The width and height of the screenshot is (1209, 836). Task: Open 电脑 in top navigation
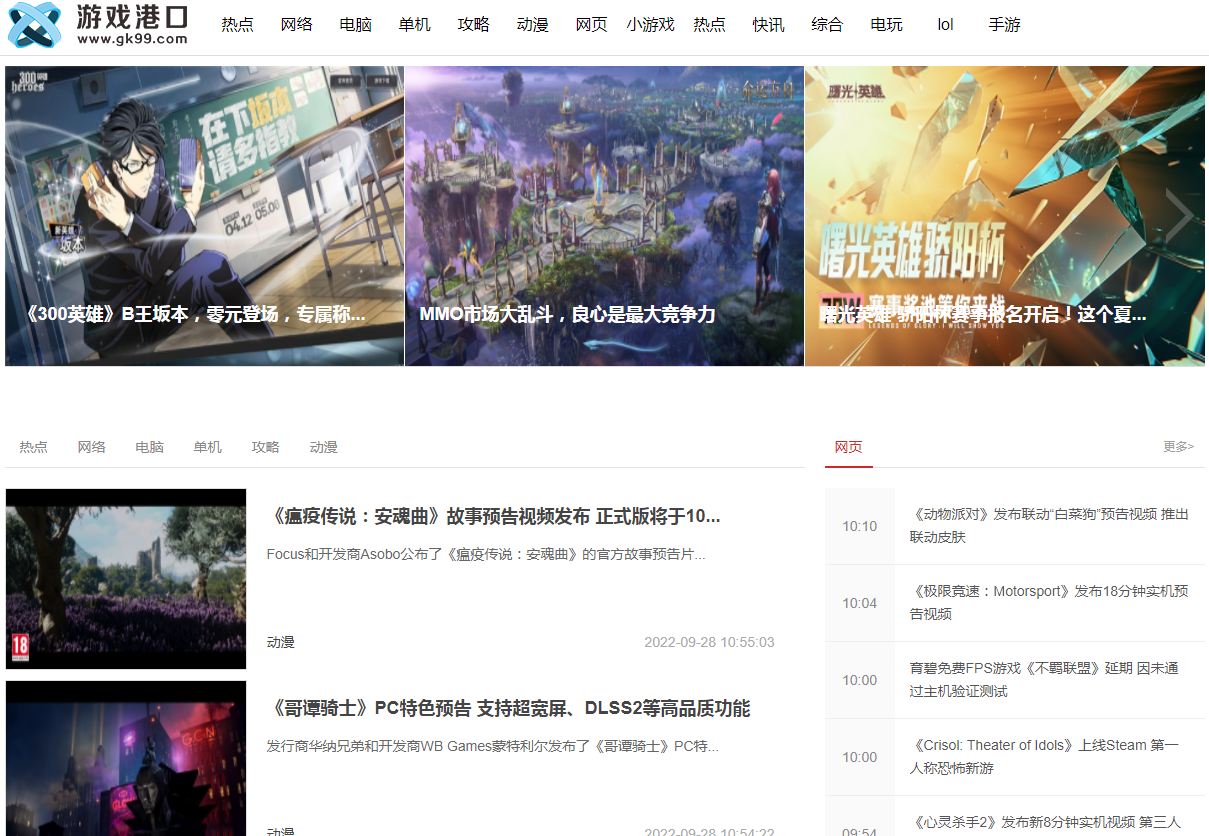[x=355, y=25]
